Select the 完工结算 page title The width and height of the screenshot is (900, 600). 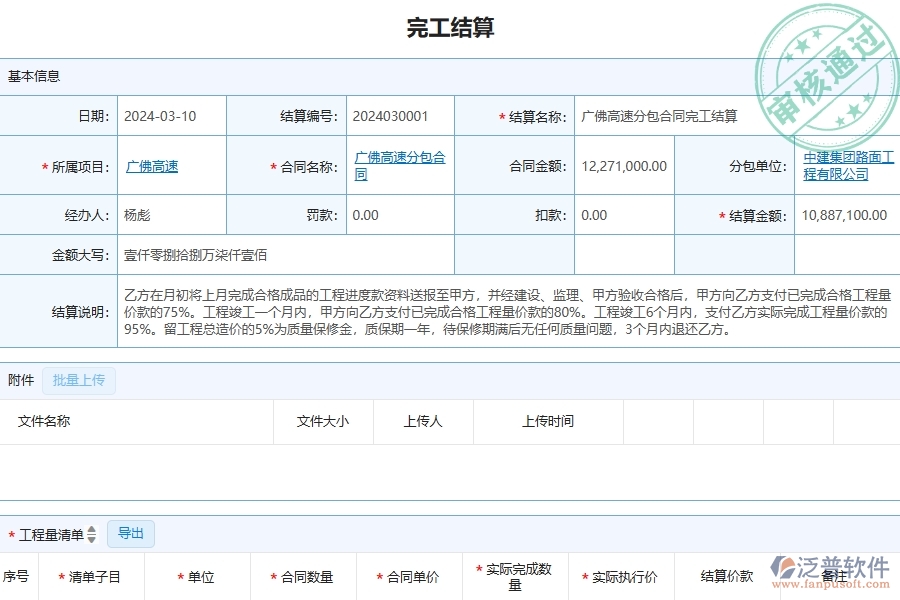coord(450,27)
